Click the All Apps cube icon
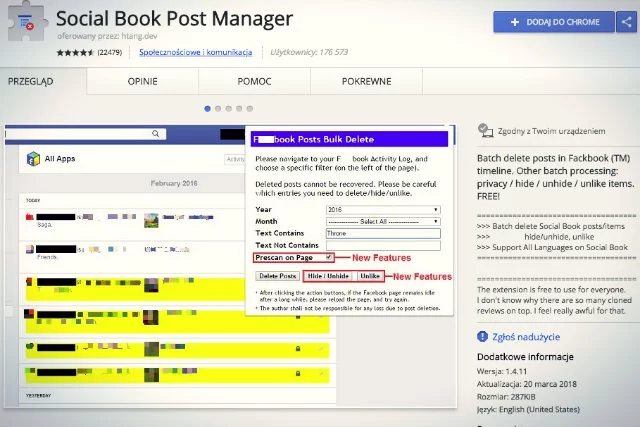 click(33, 159)
